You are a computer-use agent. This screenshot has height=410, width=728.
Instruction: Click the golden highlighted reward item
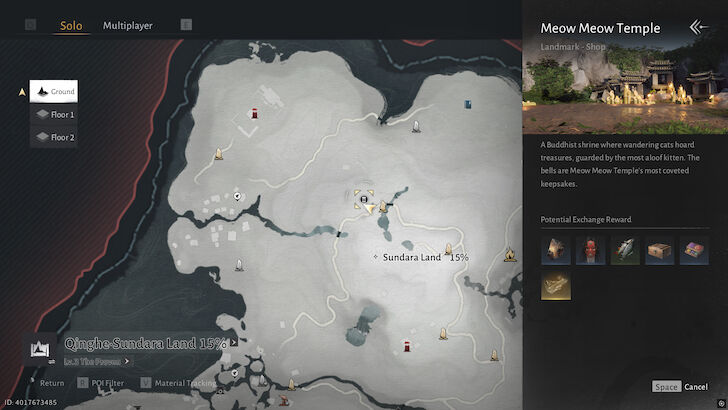[x=556, y=285]
